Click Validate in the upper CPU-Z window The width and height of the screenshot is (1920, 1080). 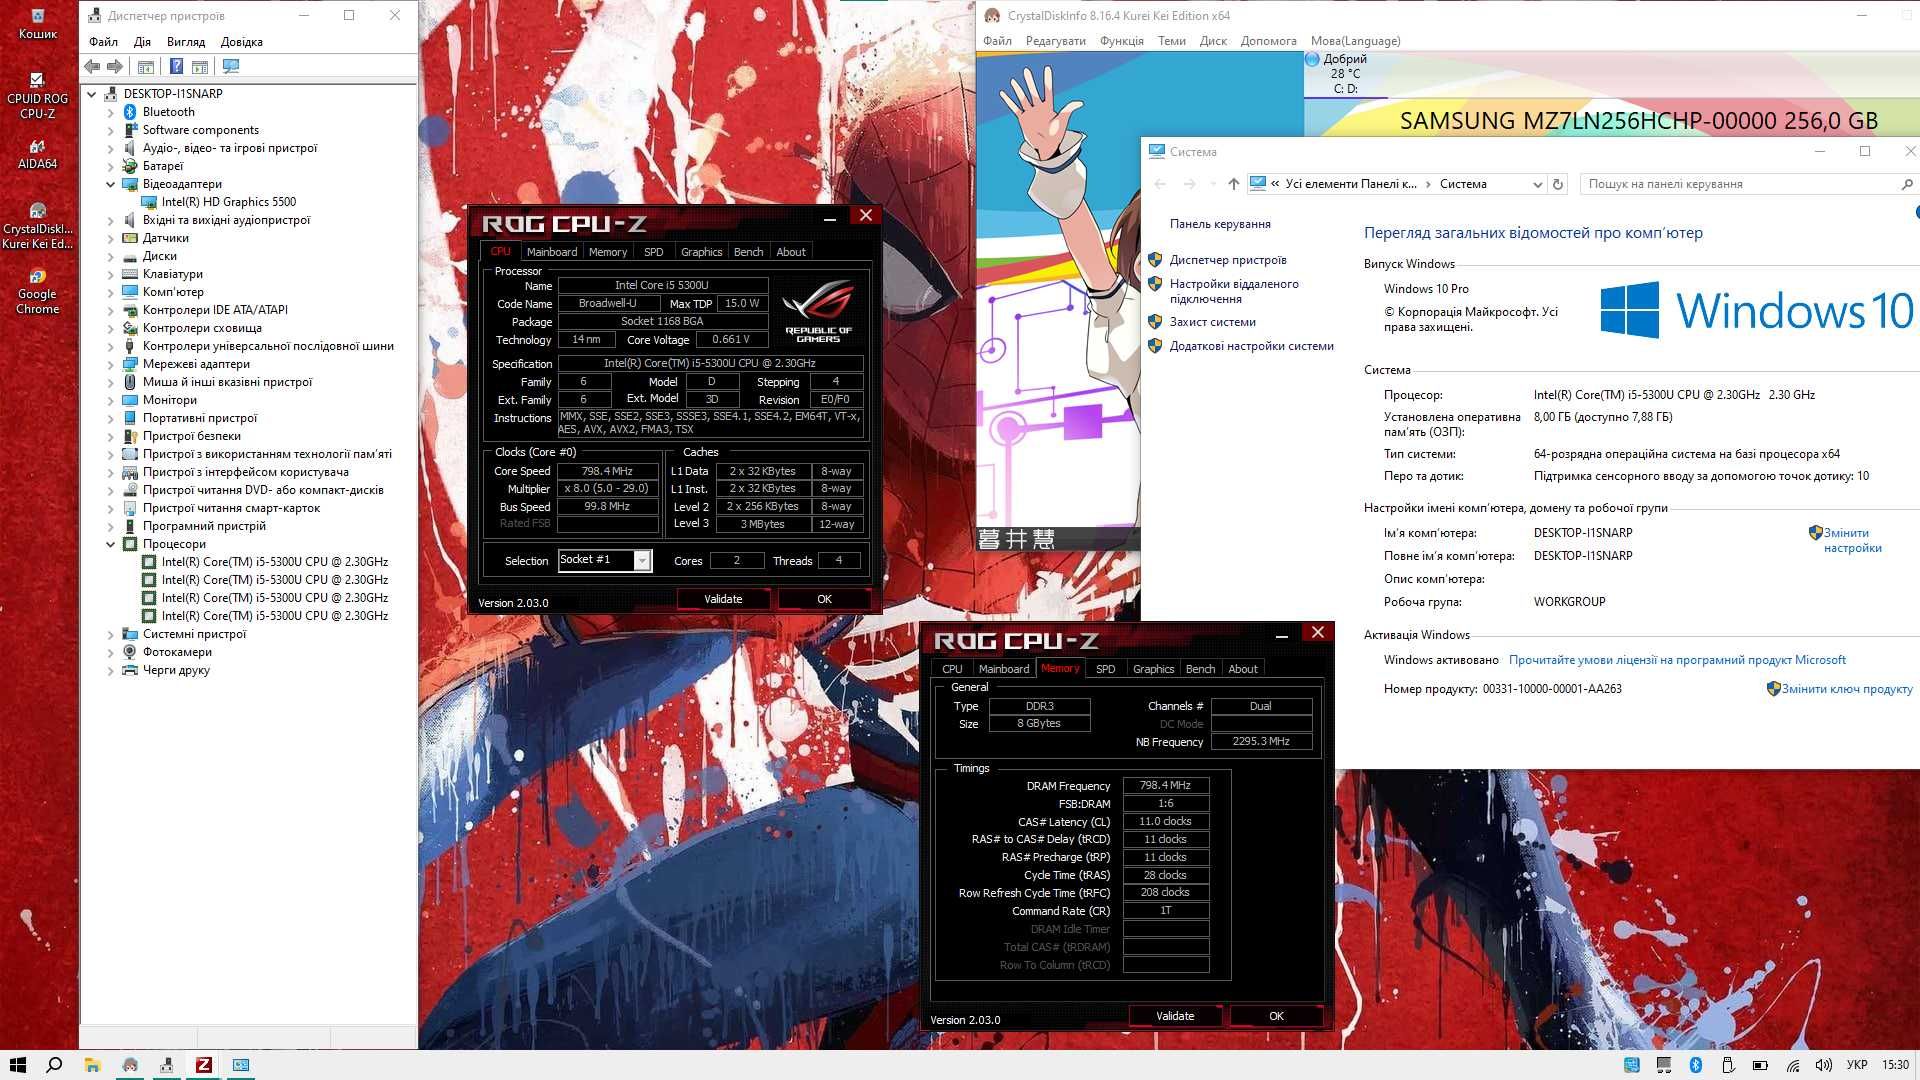click(x=723, y=599)
